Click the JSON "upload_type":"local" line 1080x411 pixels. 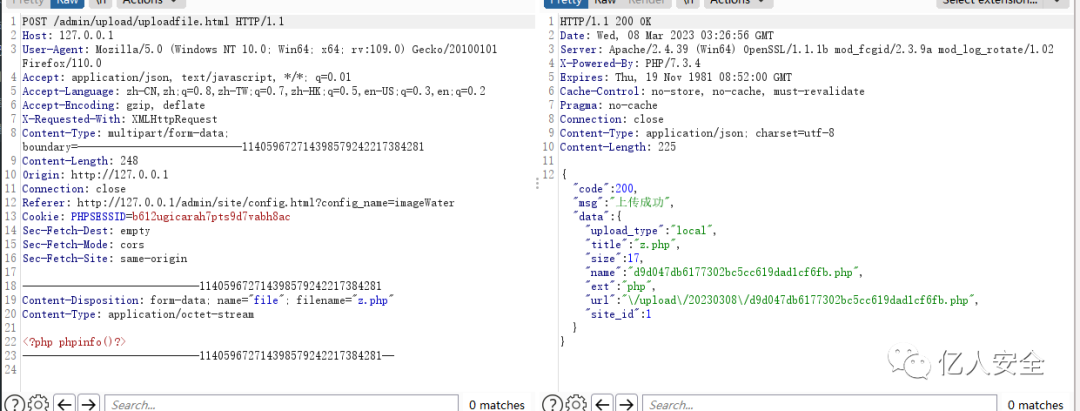click(651, 231)
